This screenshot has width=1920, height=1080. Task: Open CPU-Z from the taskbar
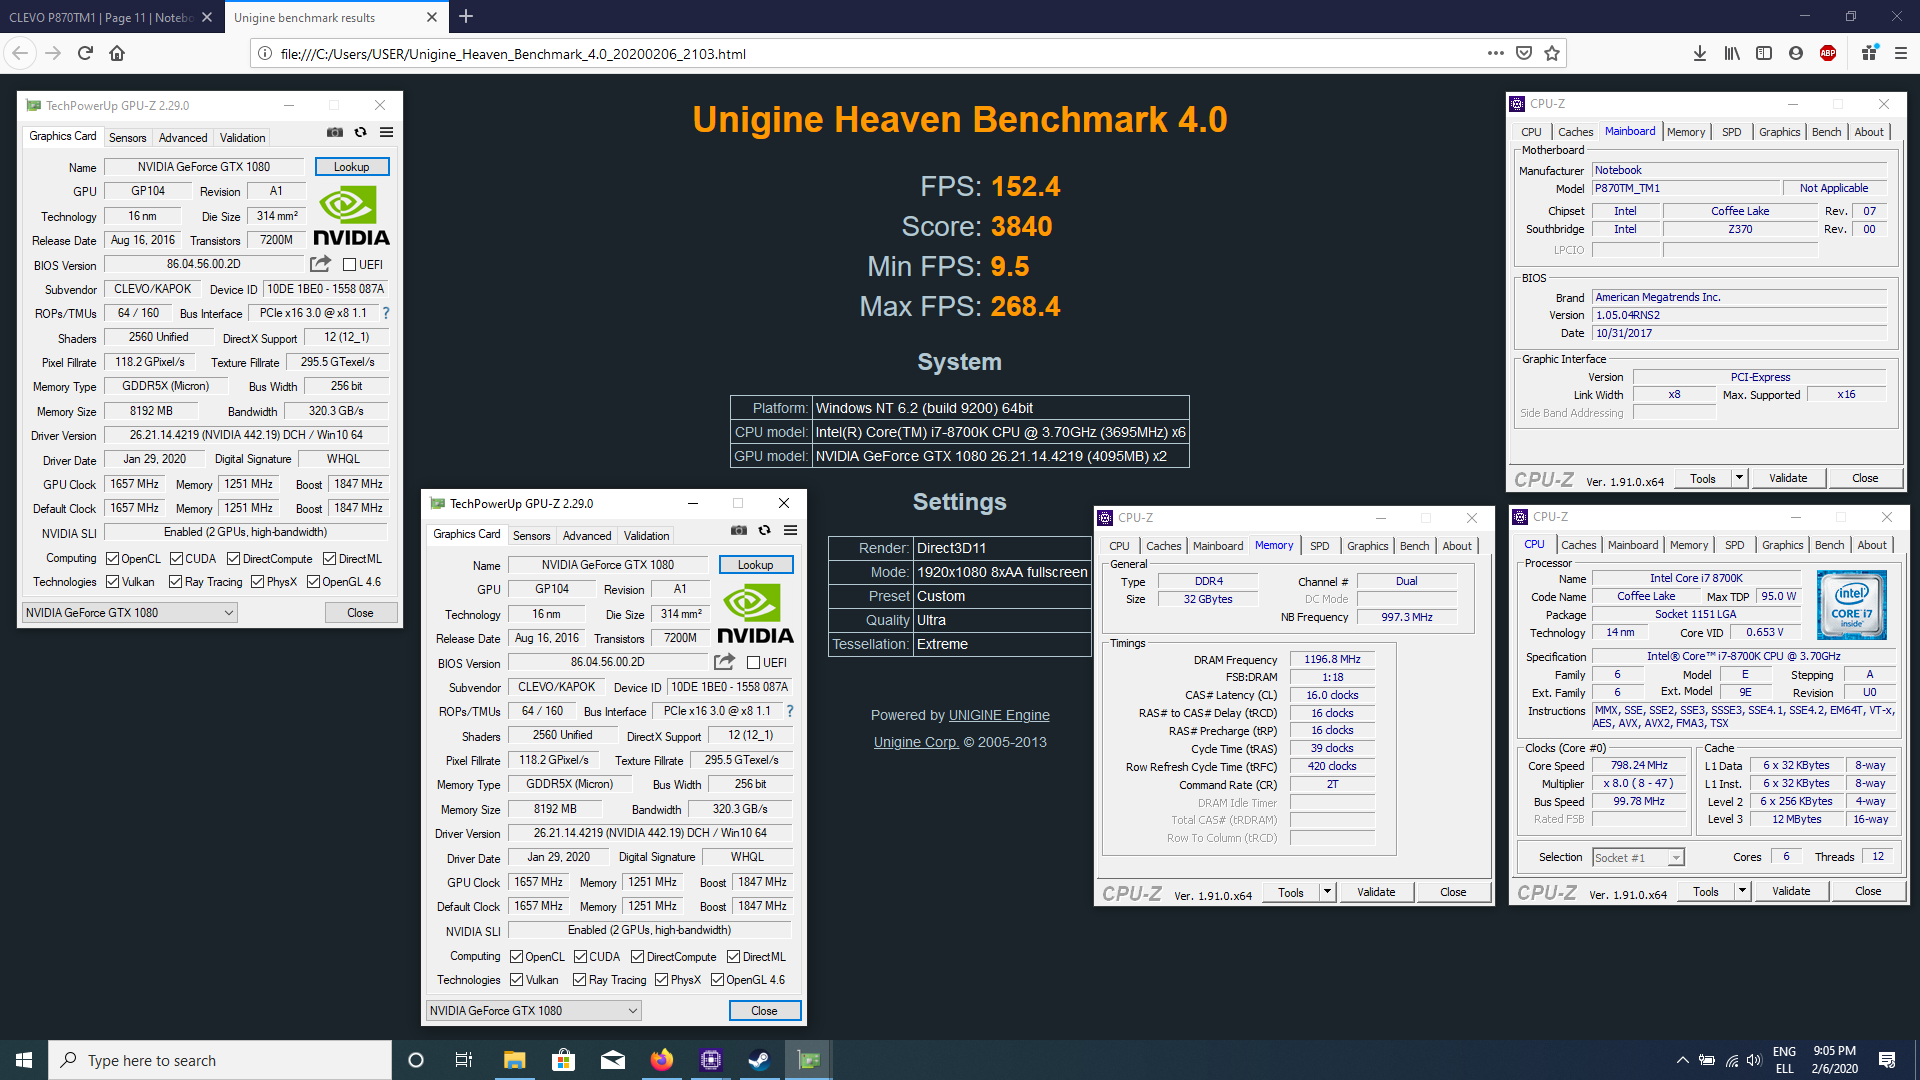711,1060
